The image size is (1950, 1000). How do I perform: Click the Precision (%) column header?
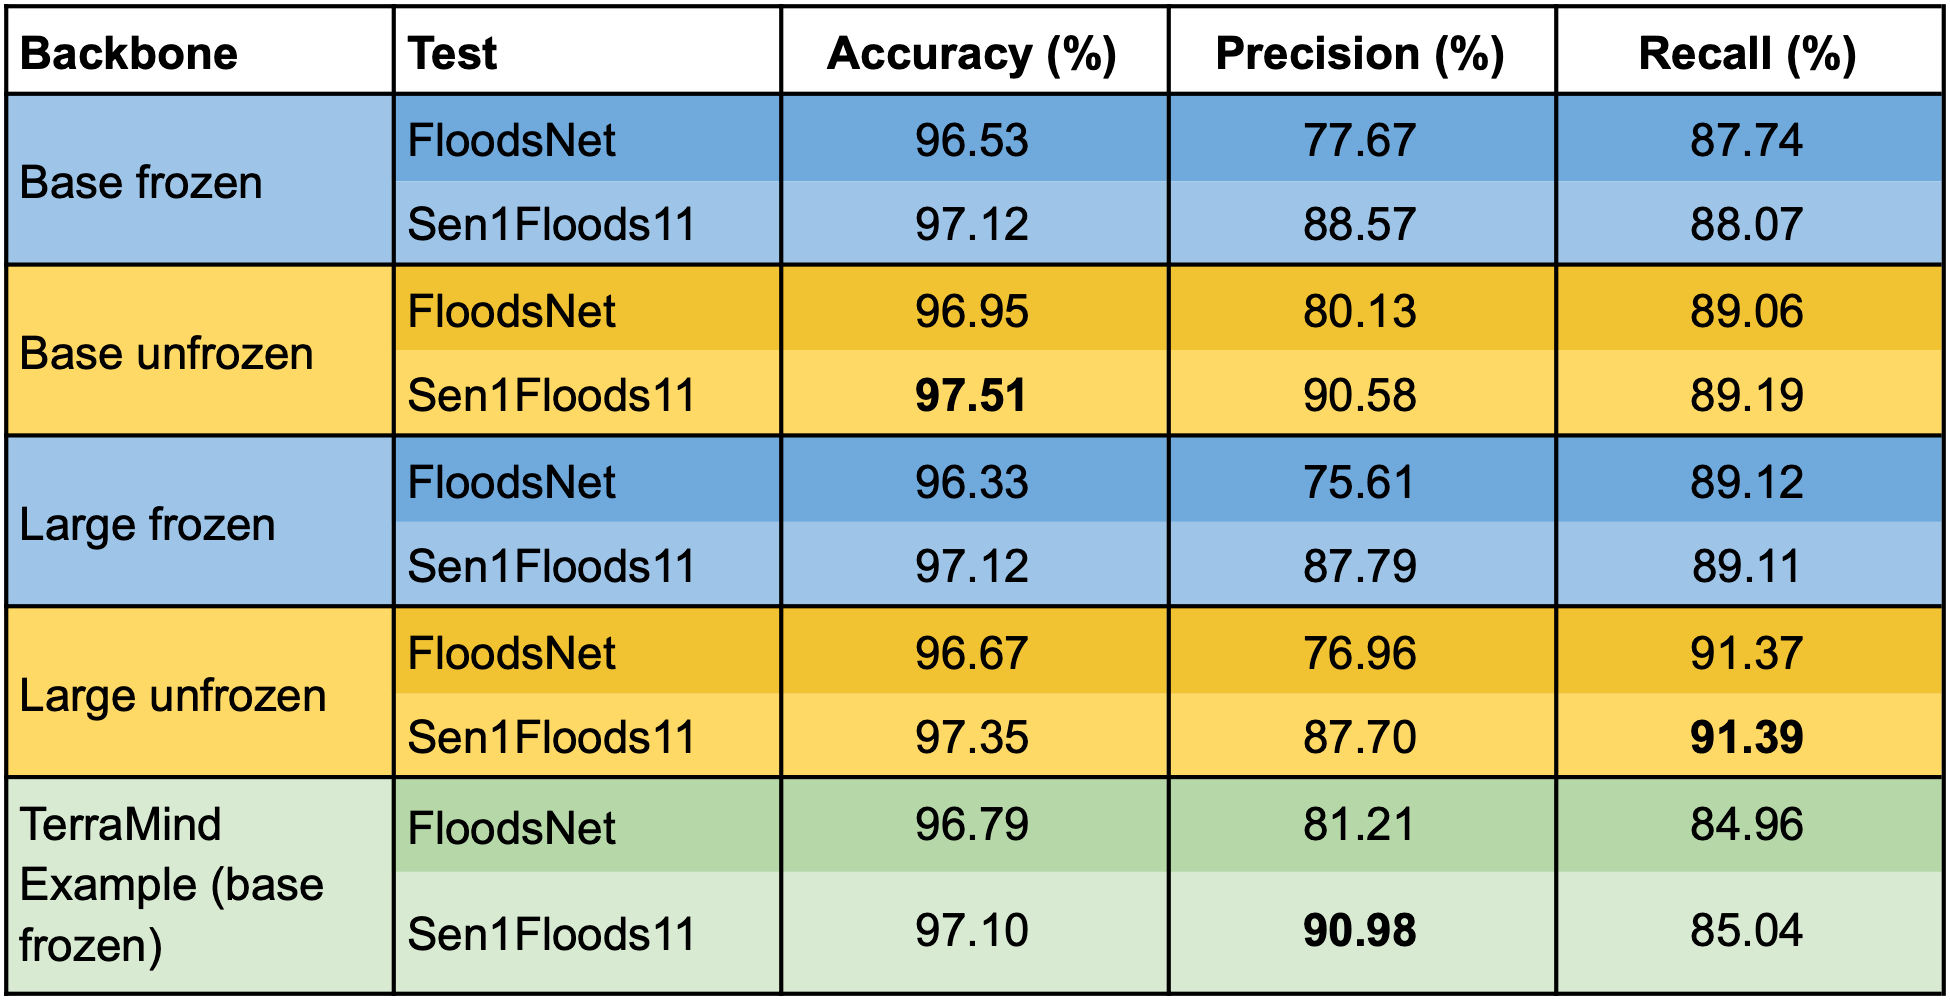click(x=1360, y=53)
